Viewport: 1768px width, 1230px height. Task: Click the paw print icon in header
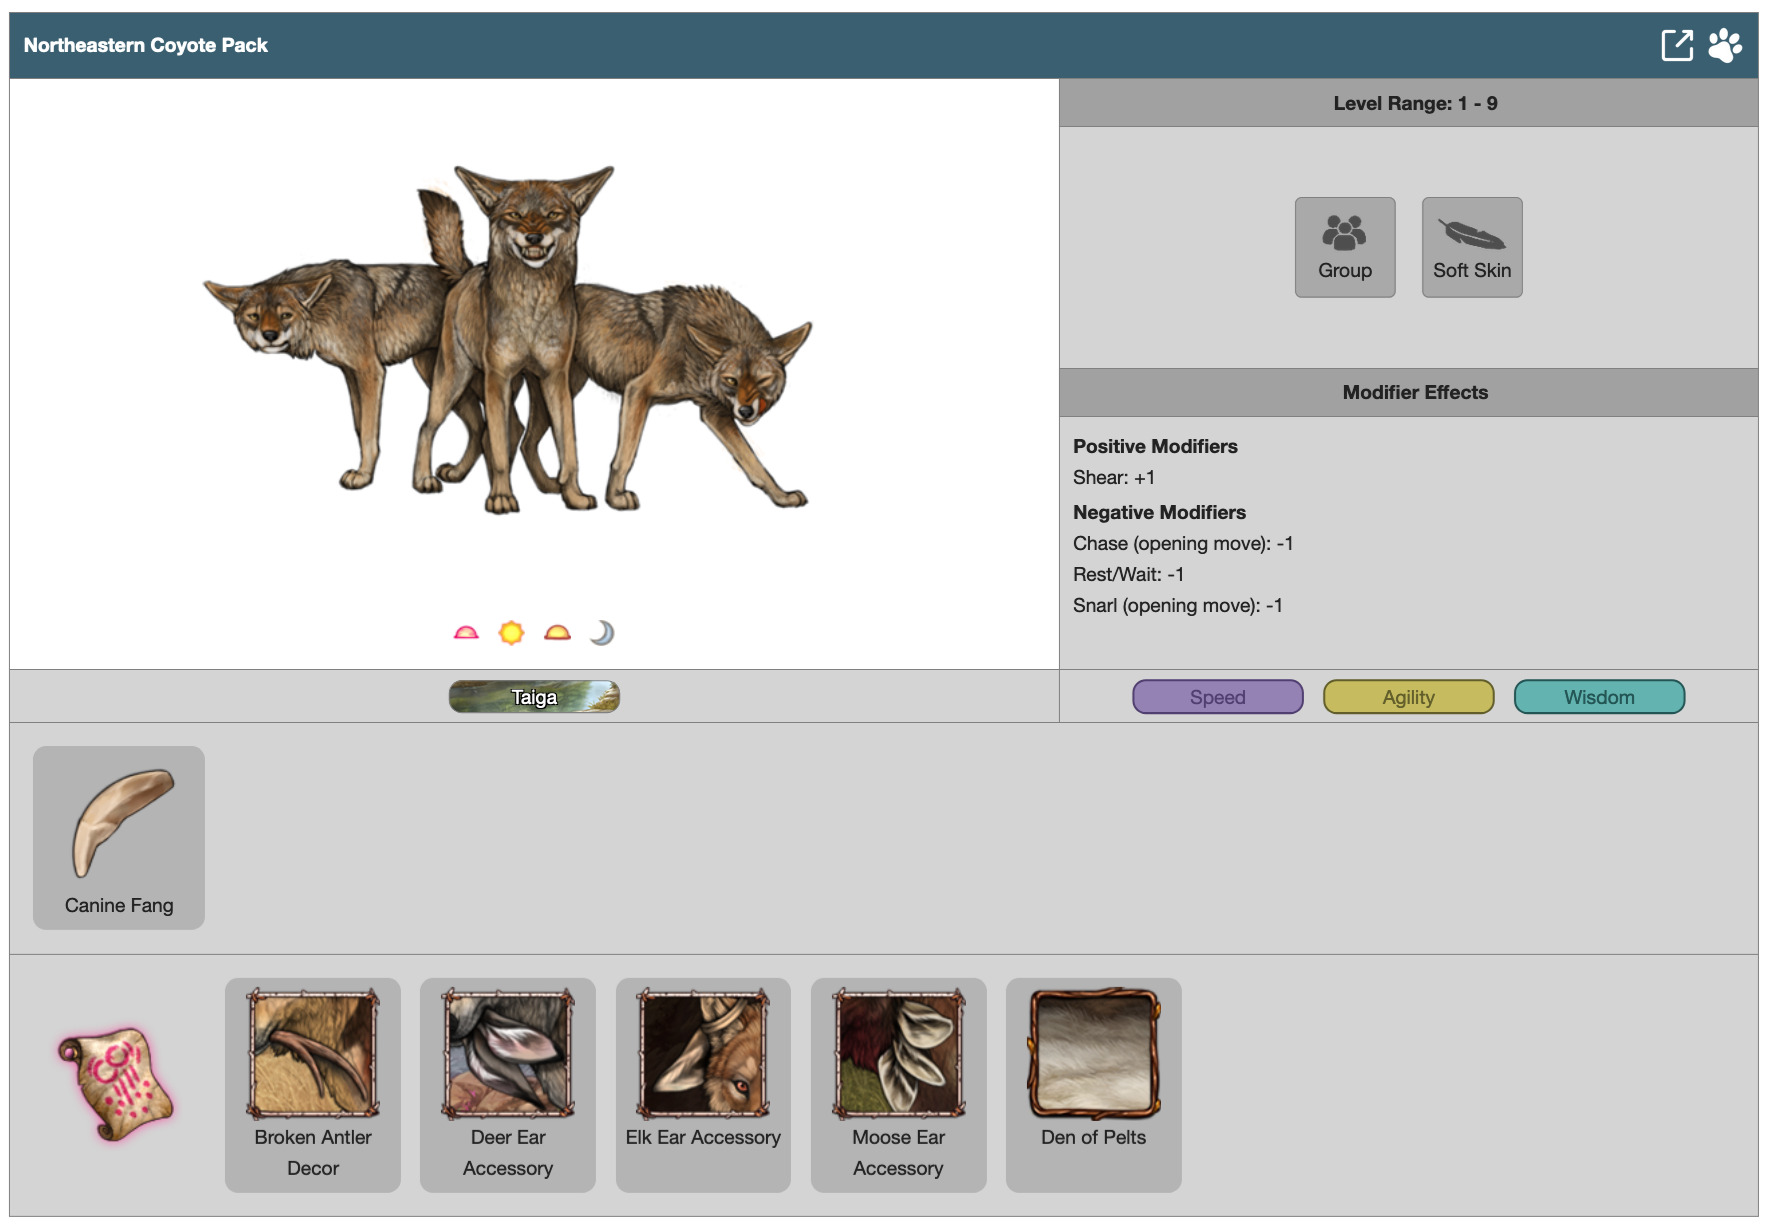click(1725, 45)
